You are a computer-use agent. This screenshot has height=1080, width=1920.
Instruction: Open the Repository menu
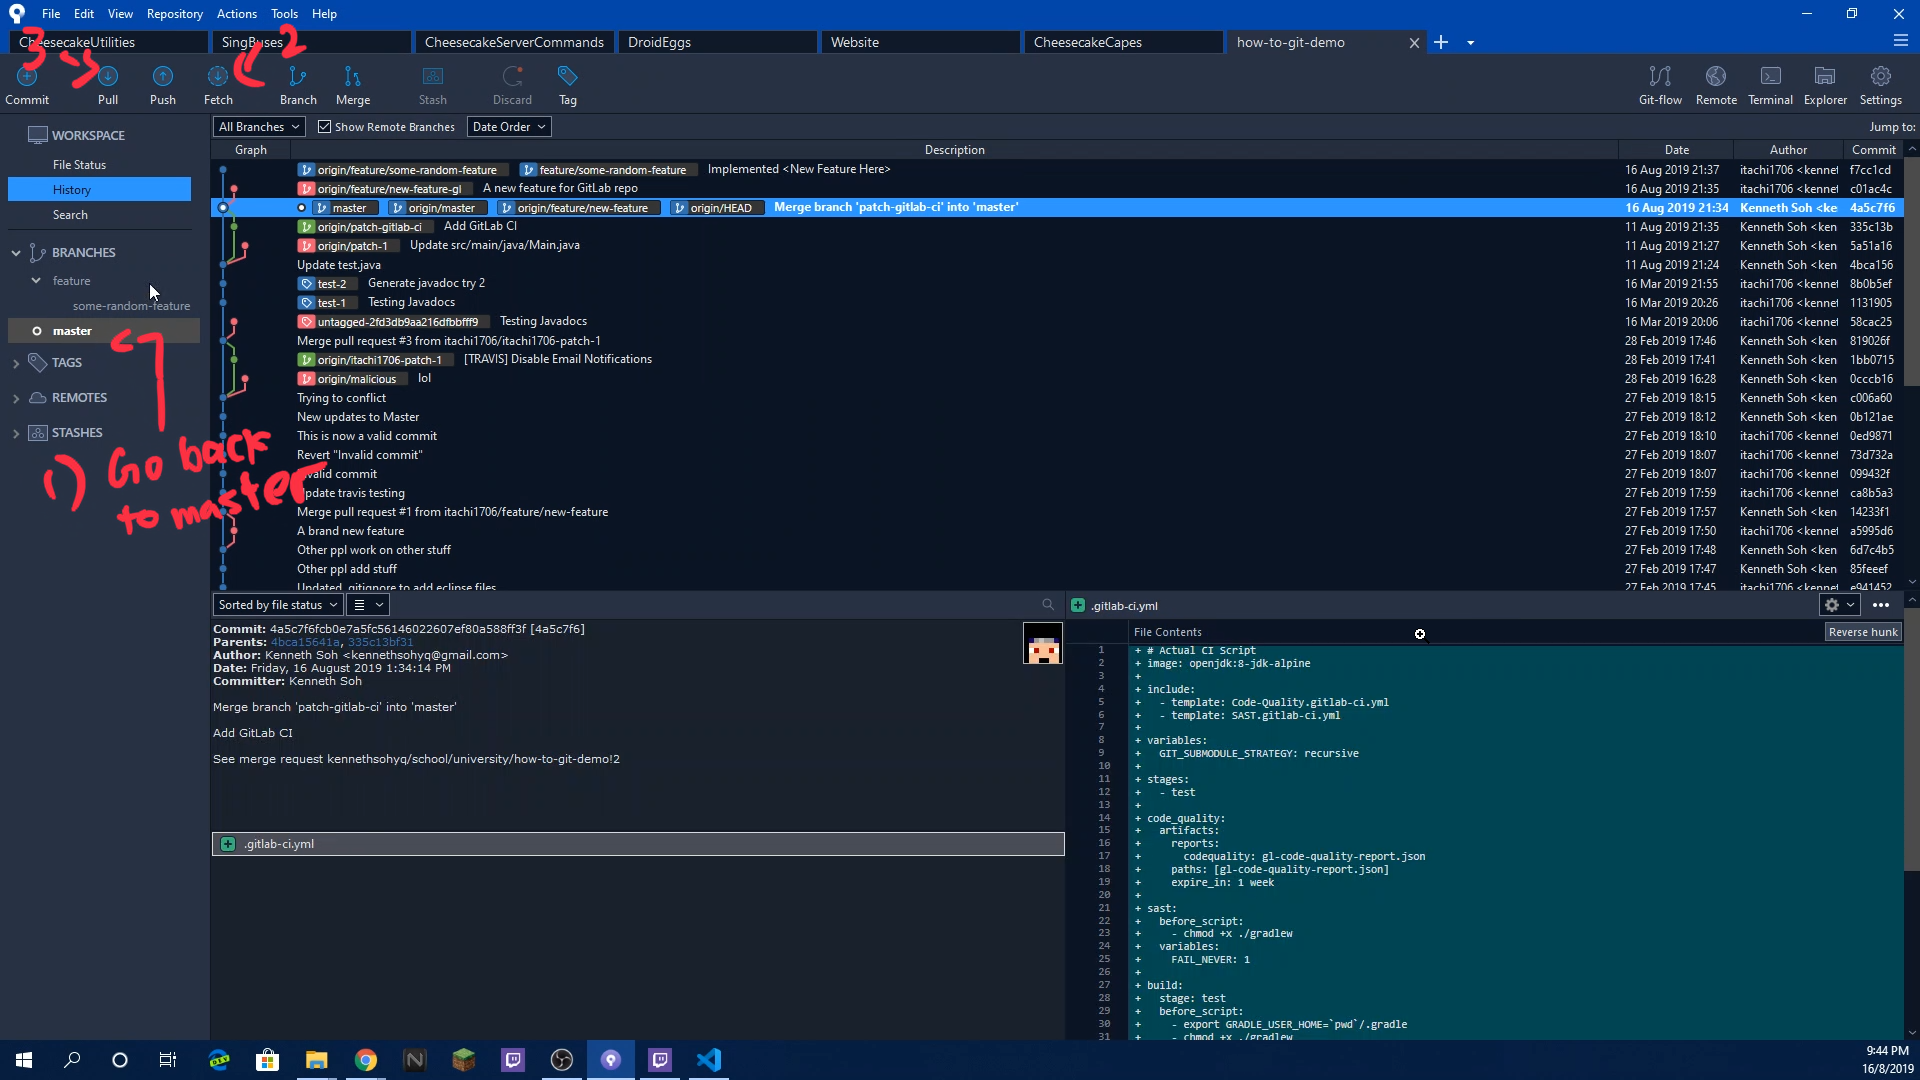[x=174, y=14]
